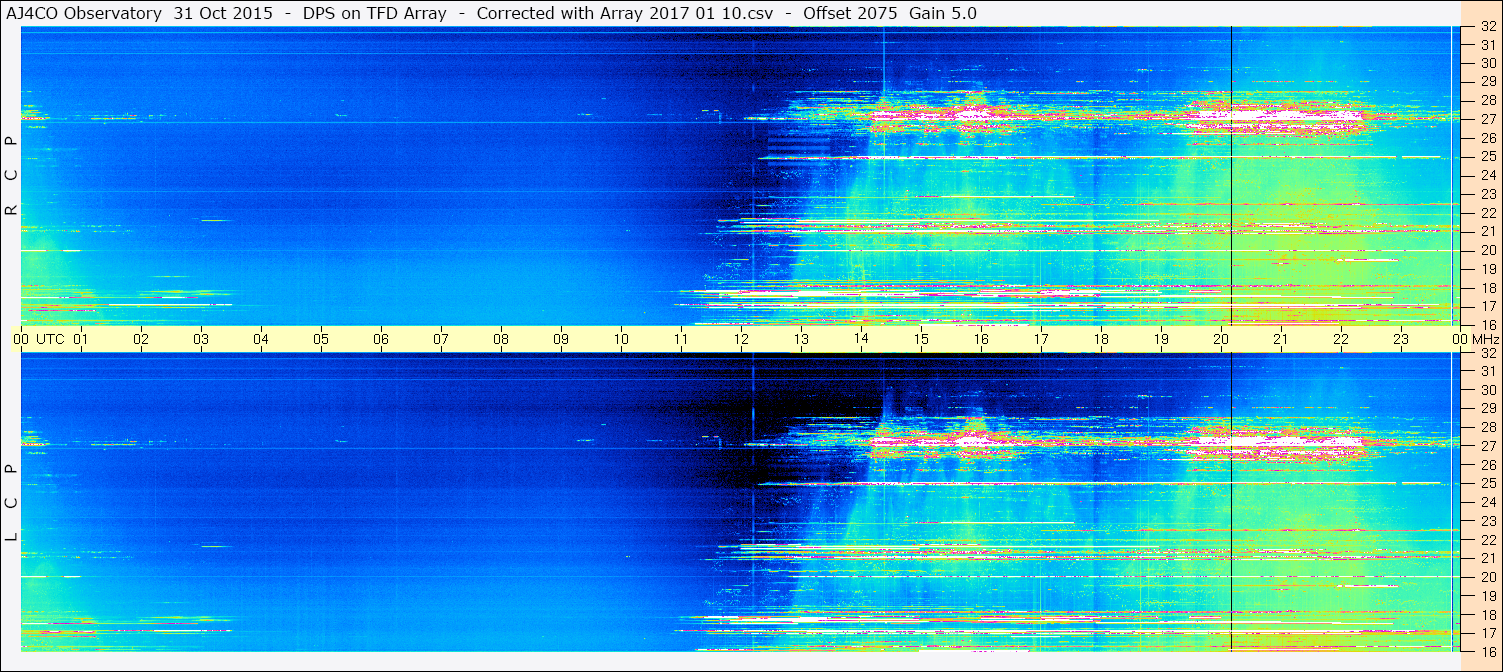1503x672 pixels.
Task: Pick hour 17 on the horizontal UTC axis
Action: pyautogui.click(x=1041, y=339)
